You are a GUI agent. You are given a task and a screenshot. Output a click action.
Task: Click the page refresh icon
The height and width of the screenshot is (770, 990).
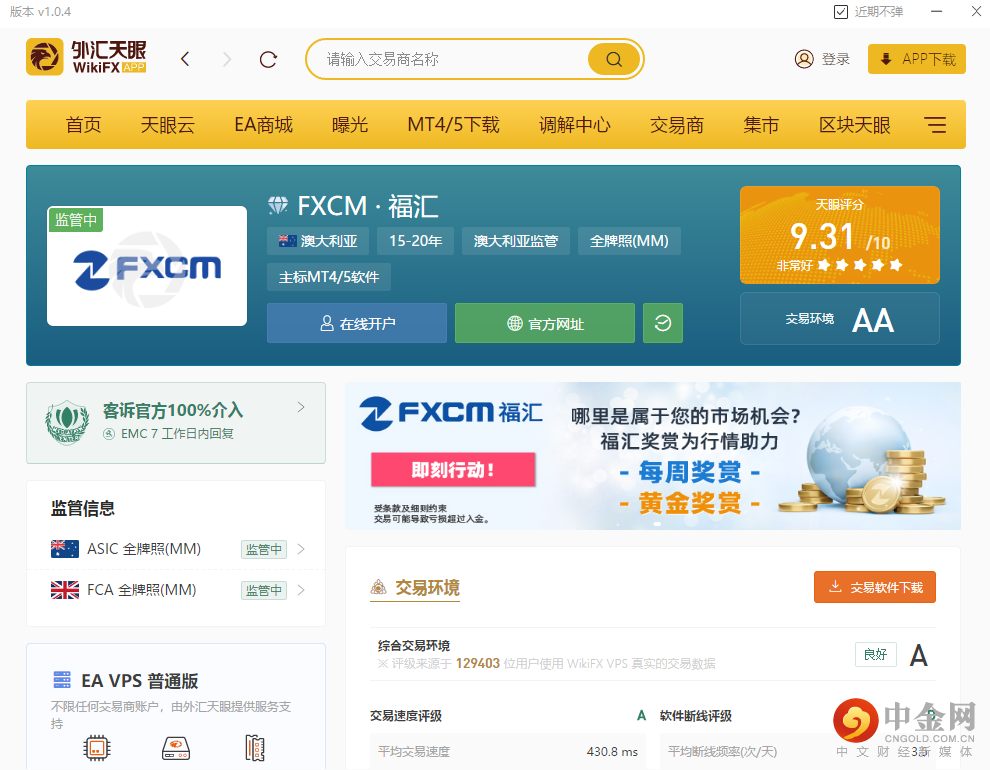(x=268, y=59)
